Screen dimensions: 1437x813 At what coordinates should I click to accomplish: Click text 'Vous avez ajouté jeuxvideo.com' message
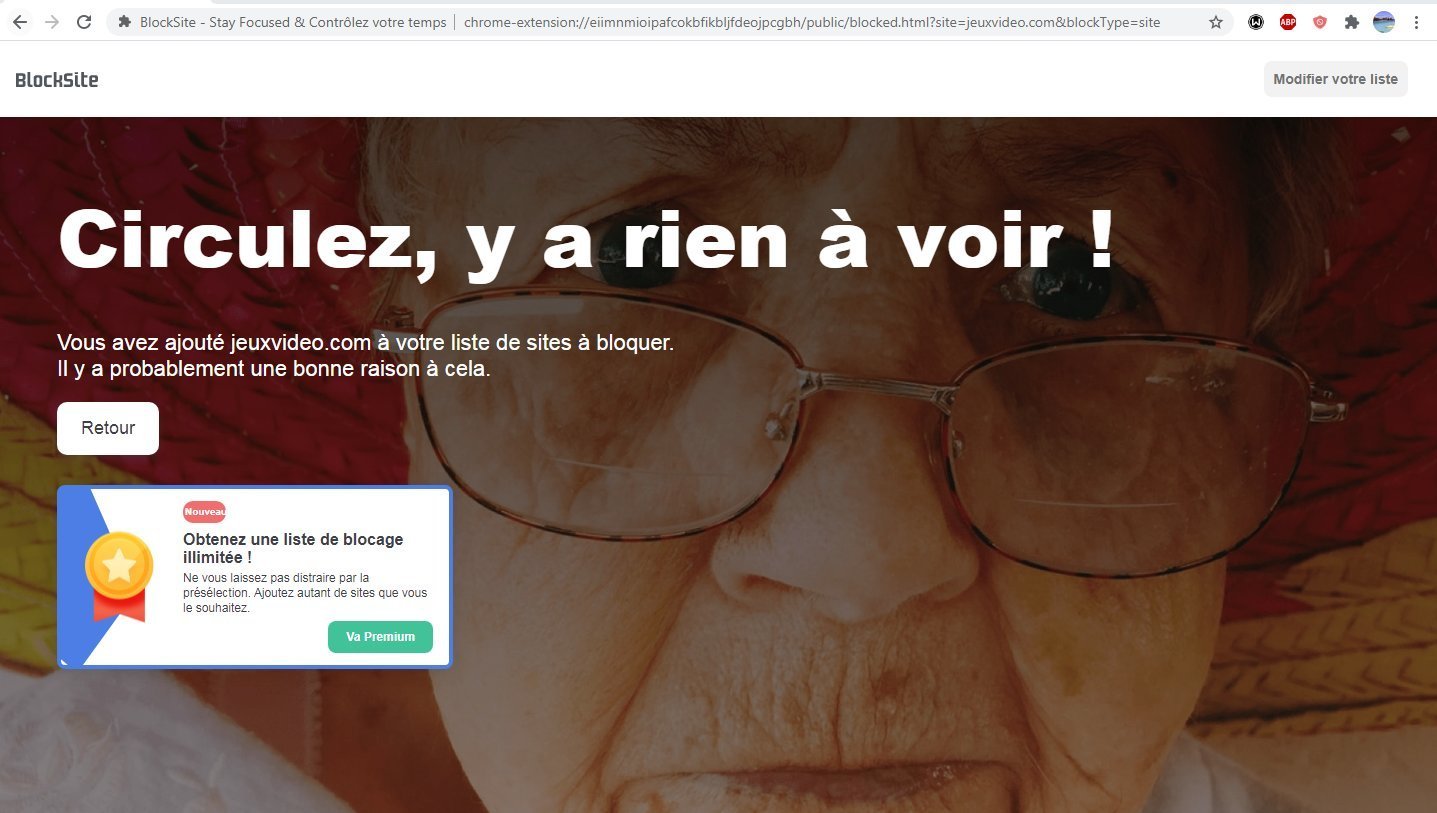click(366, 342)
